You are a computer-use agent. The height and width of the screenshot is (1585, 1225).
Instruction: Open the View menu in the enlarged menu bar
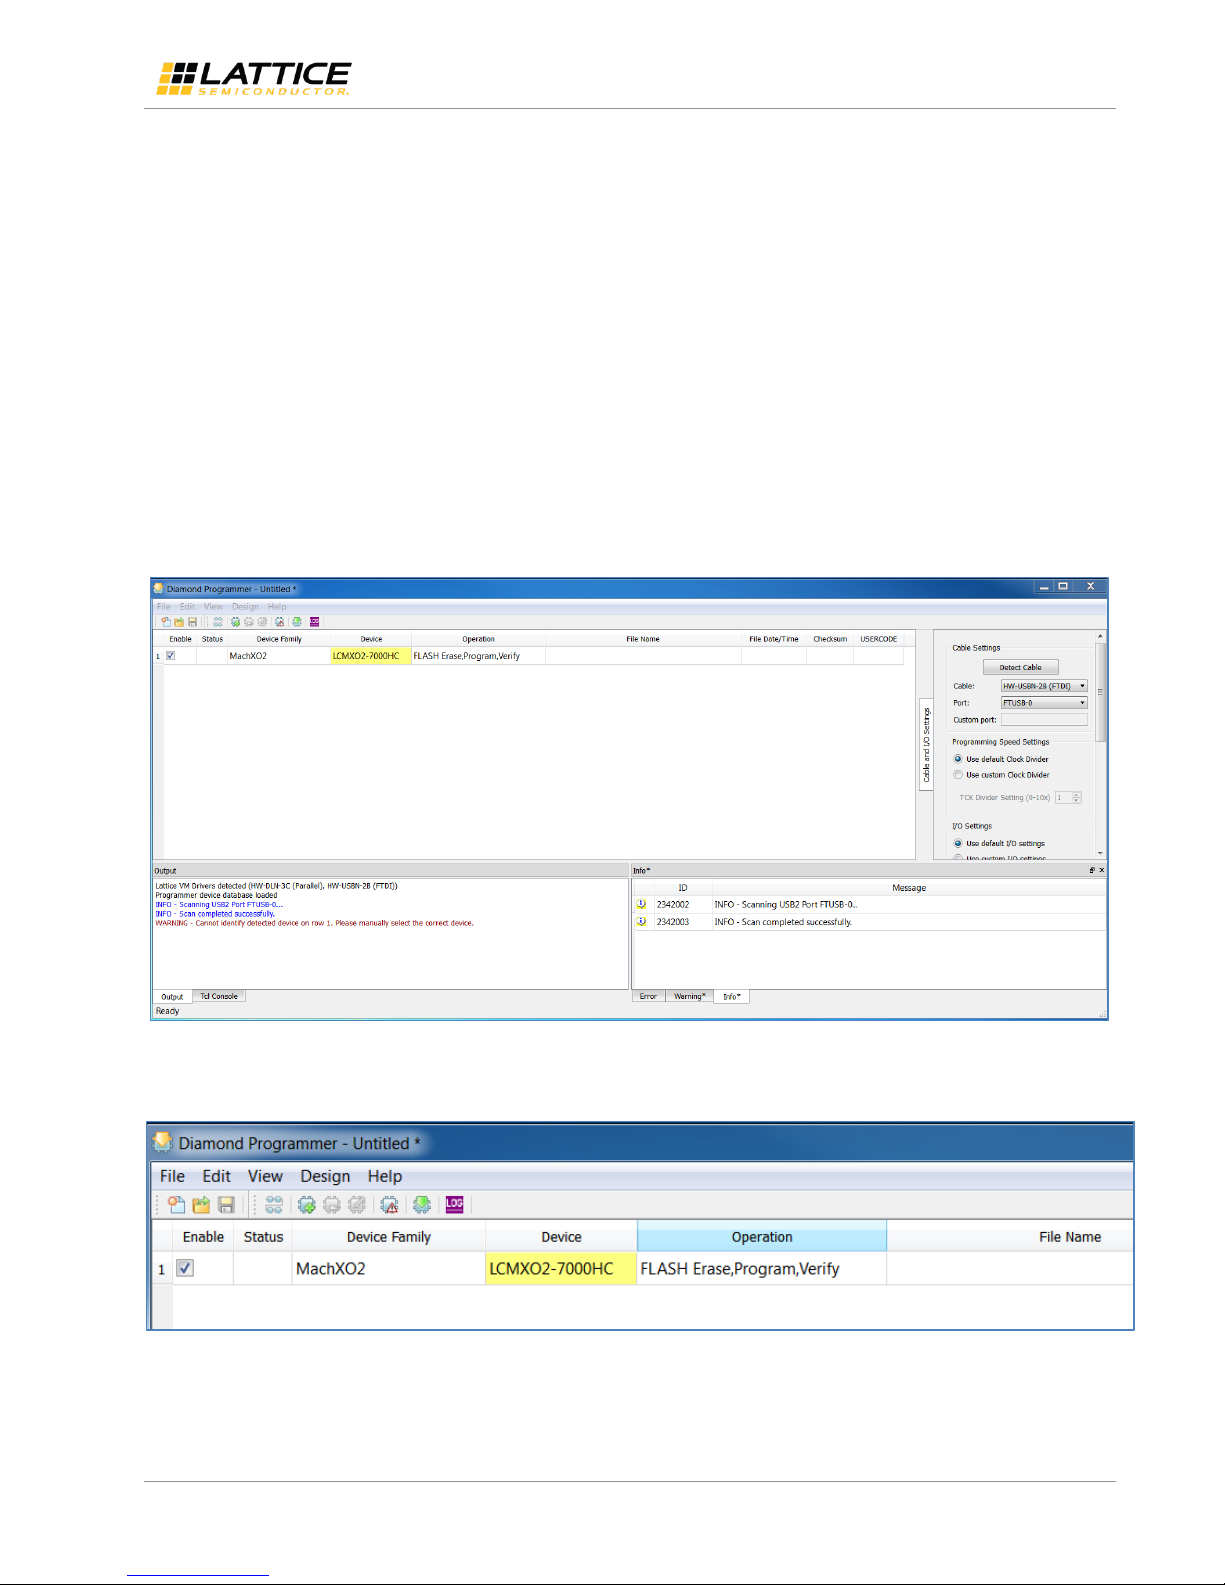tap(265, 1176)
